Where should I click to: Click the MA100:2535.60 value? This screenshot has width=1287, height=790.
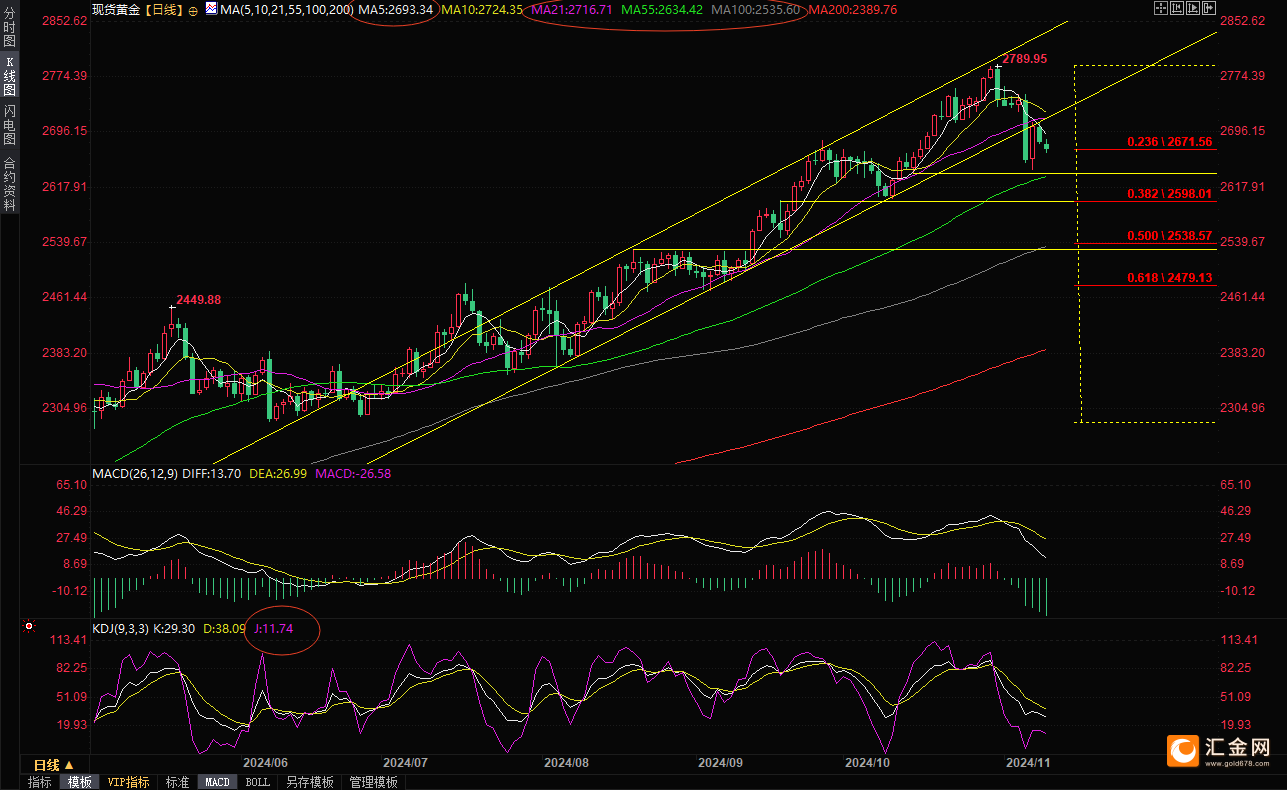755,9
